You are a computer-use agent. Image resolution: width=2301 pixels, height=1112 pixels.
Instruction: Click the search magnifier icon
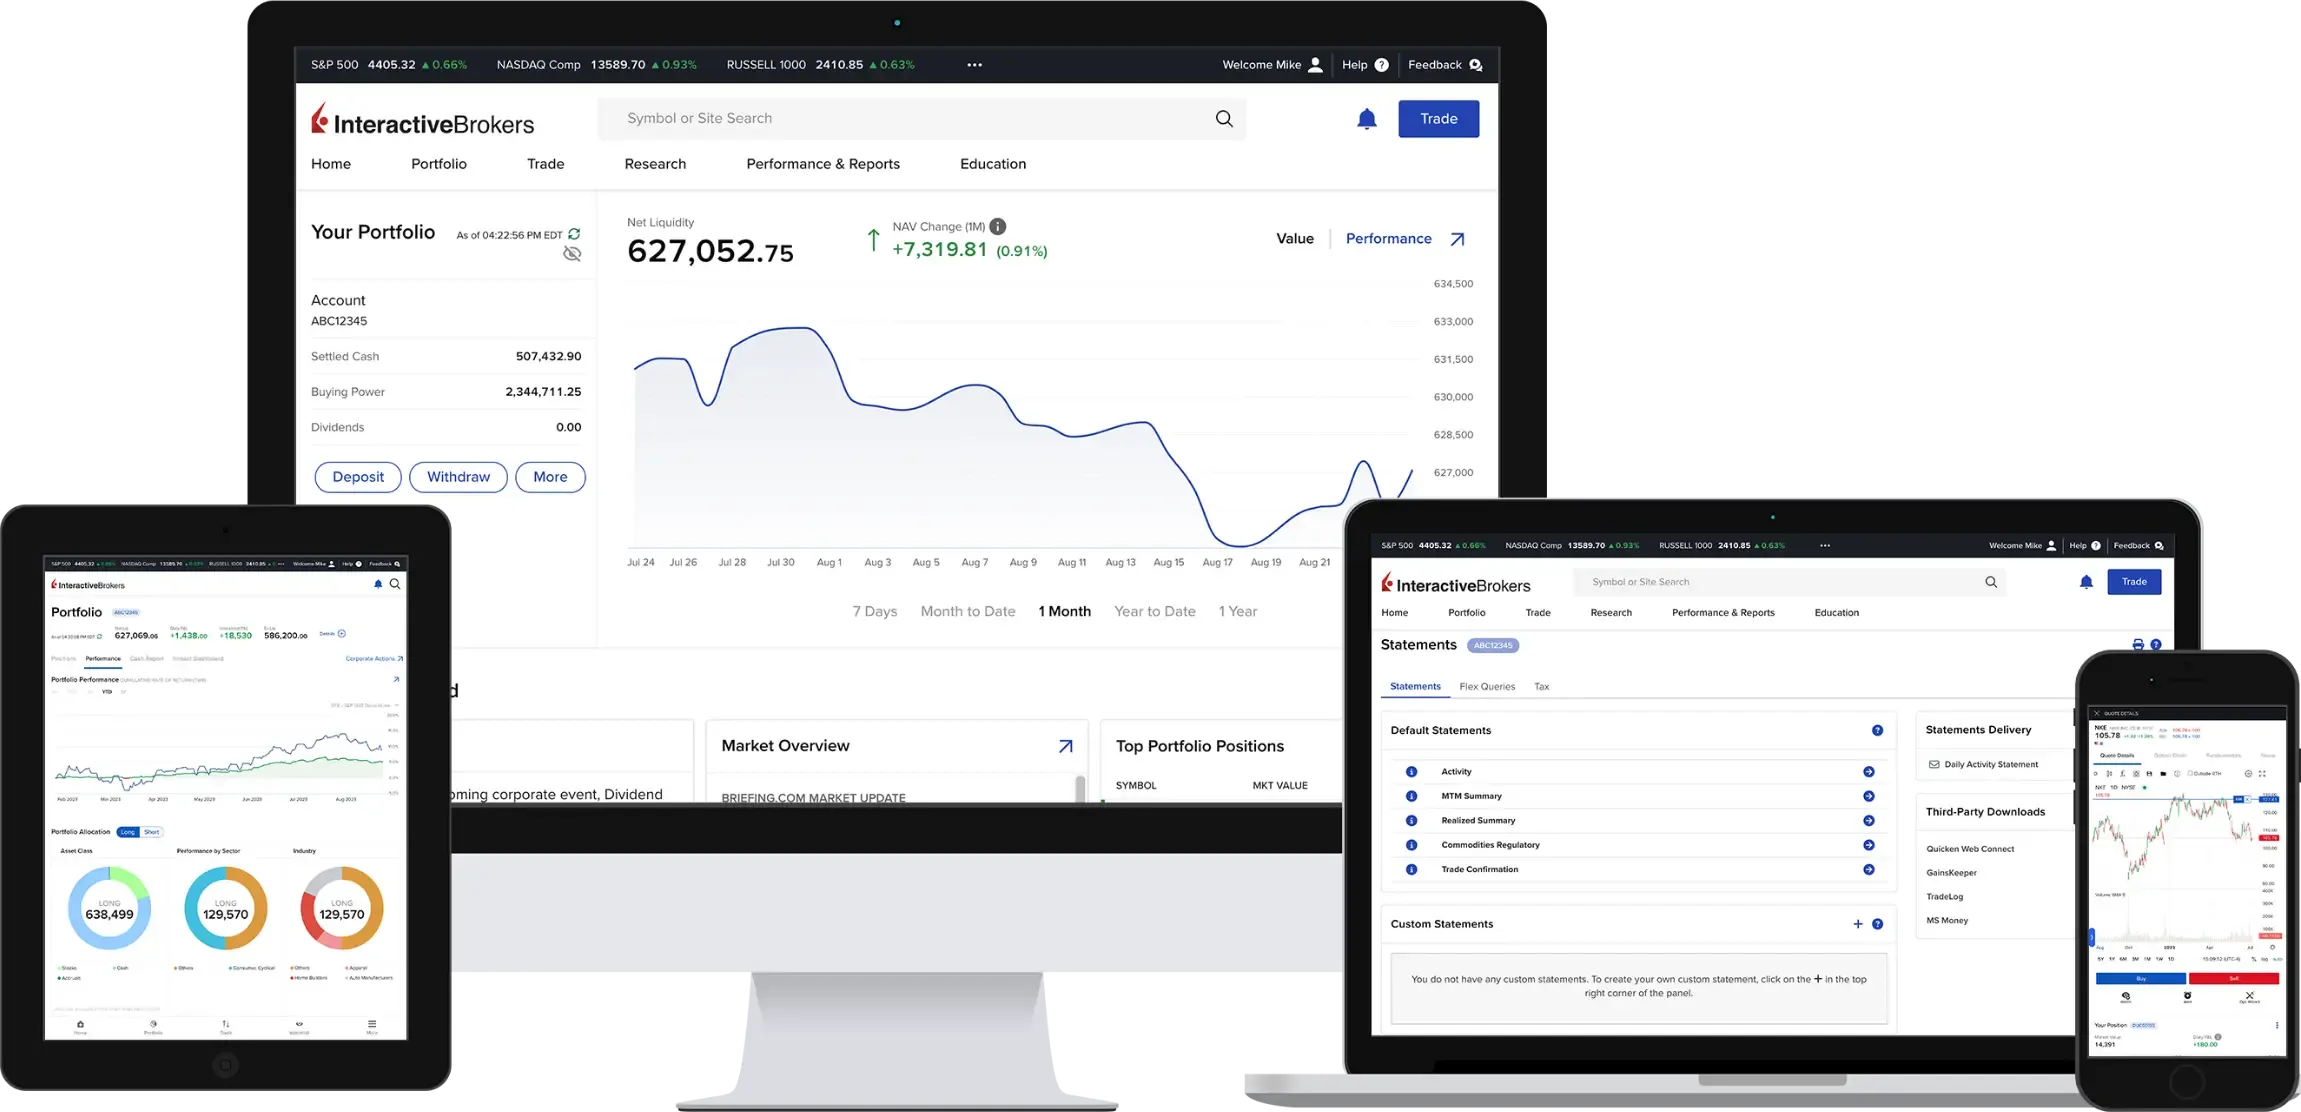(1222, 117)
